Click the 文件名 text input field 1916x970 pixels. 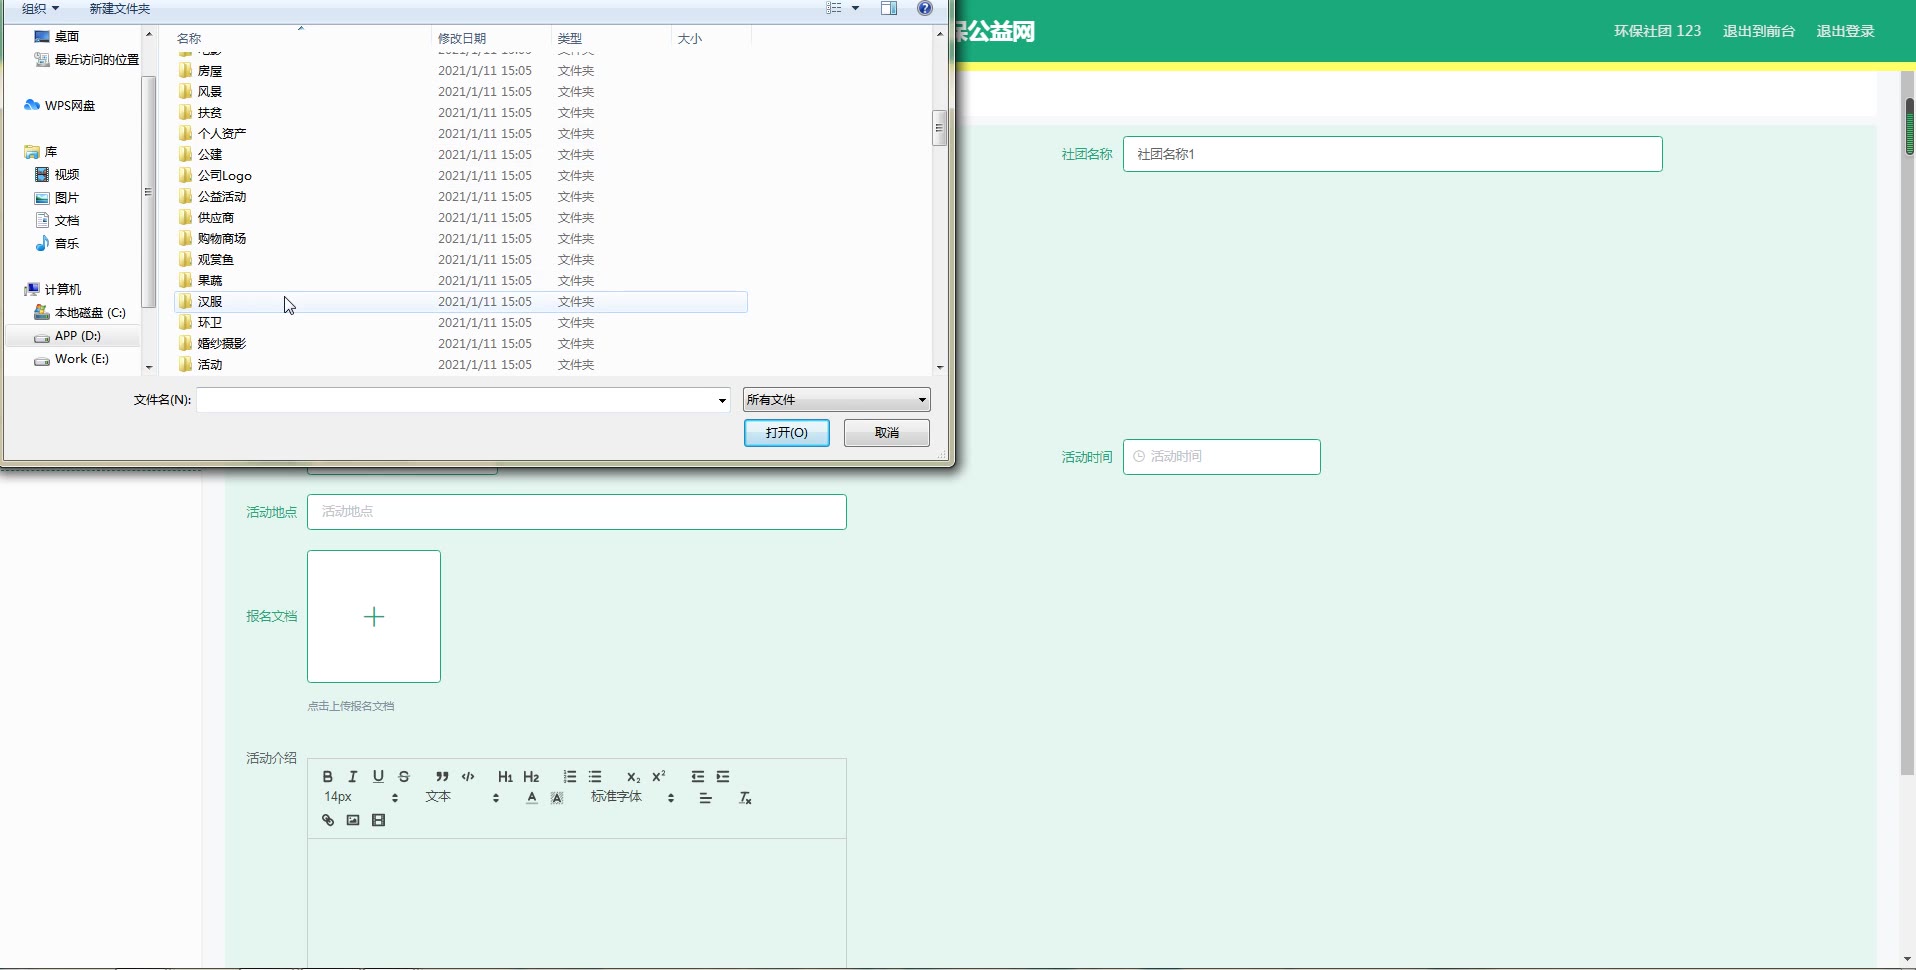click(x=456, y=400)
